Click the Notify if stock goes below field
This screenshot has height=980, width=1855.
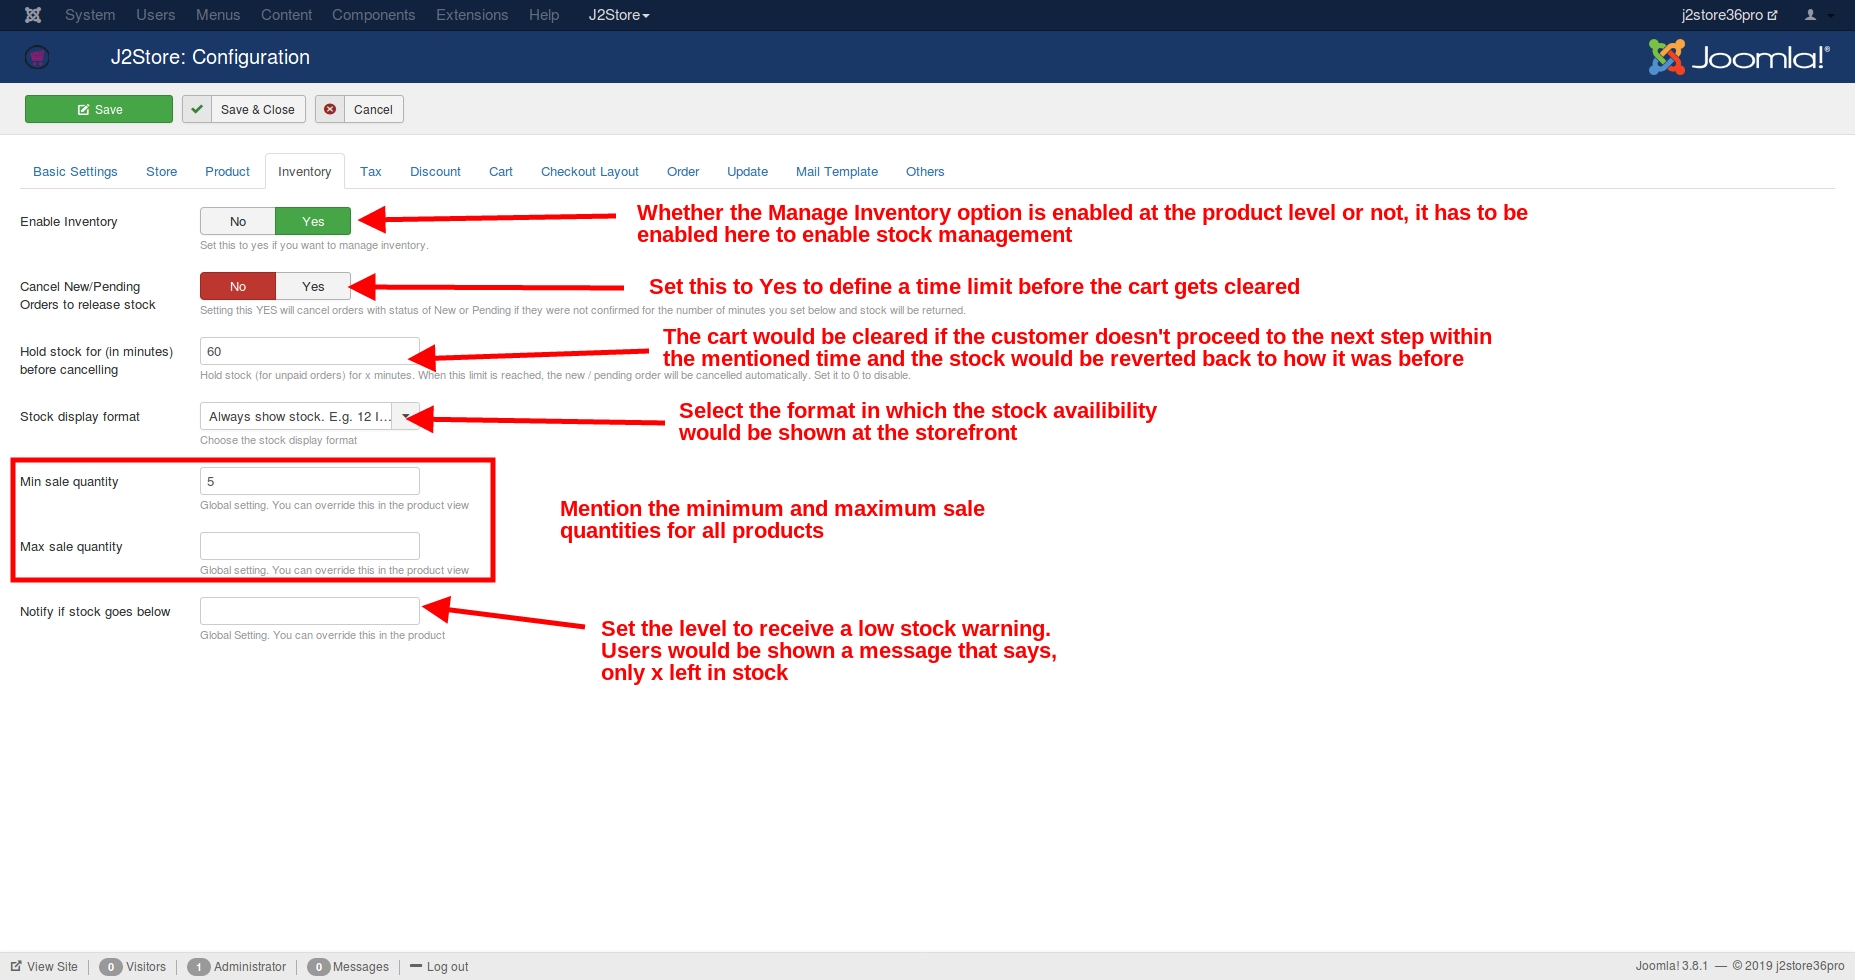tap(310, 611)
